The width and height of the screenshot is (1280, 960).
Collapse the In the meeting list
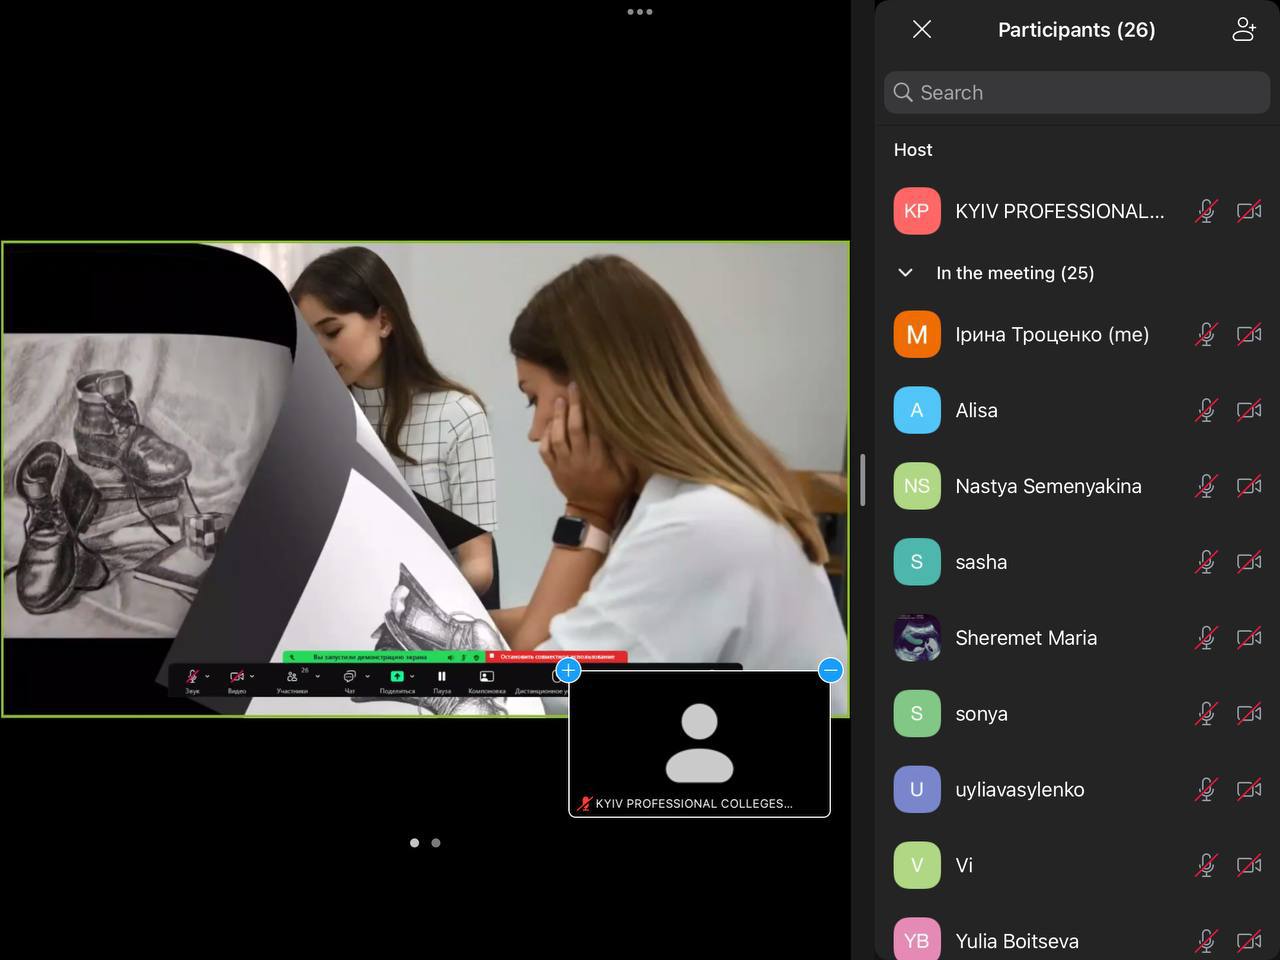coord(906,273)
